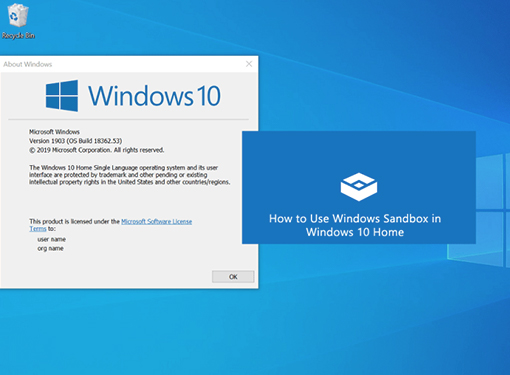The image size is (510, 375).
Task: Click the OK button in About Windows
Action: click(233, 276)
